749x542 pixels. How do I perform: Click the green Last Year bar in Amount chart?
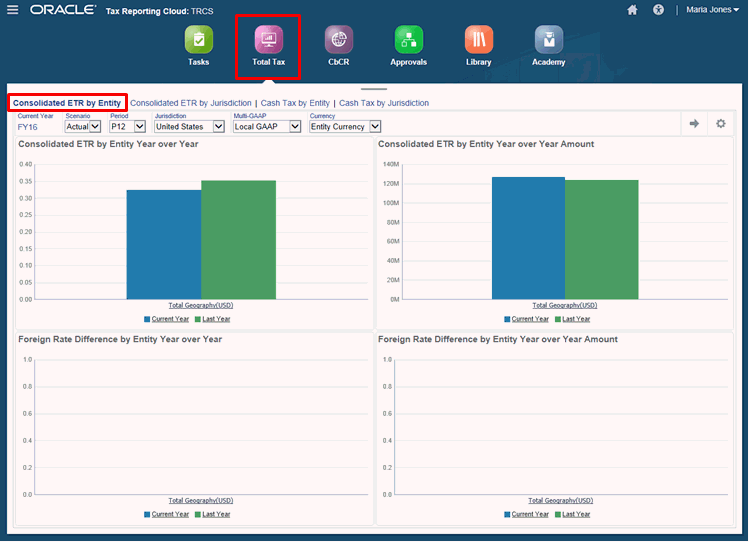[x=602, y=240]
